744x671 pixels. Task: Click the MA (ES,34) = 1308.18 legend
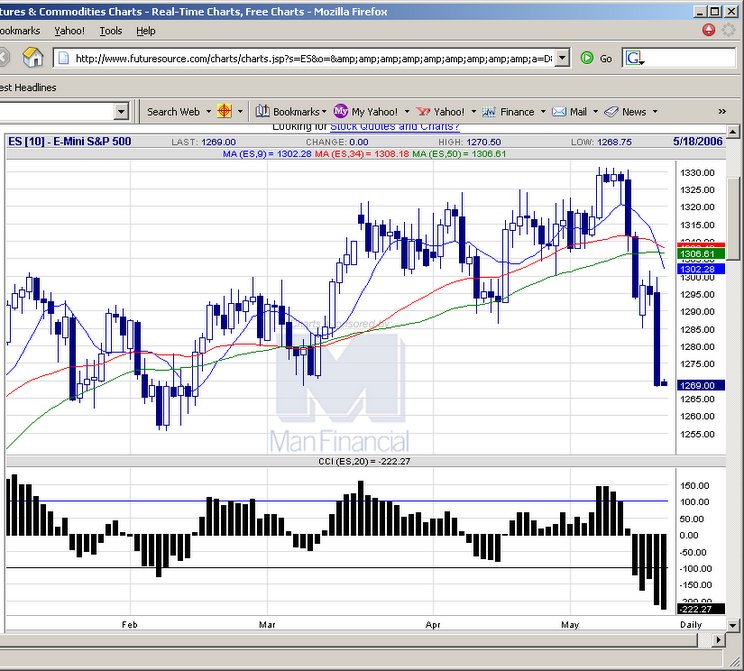point(362,154)
